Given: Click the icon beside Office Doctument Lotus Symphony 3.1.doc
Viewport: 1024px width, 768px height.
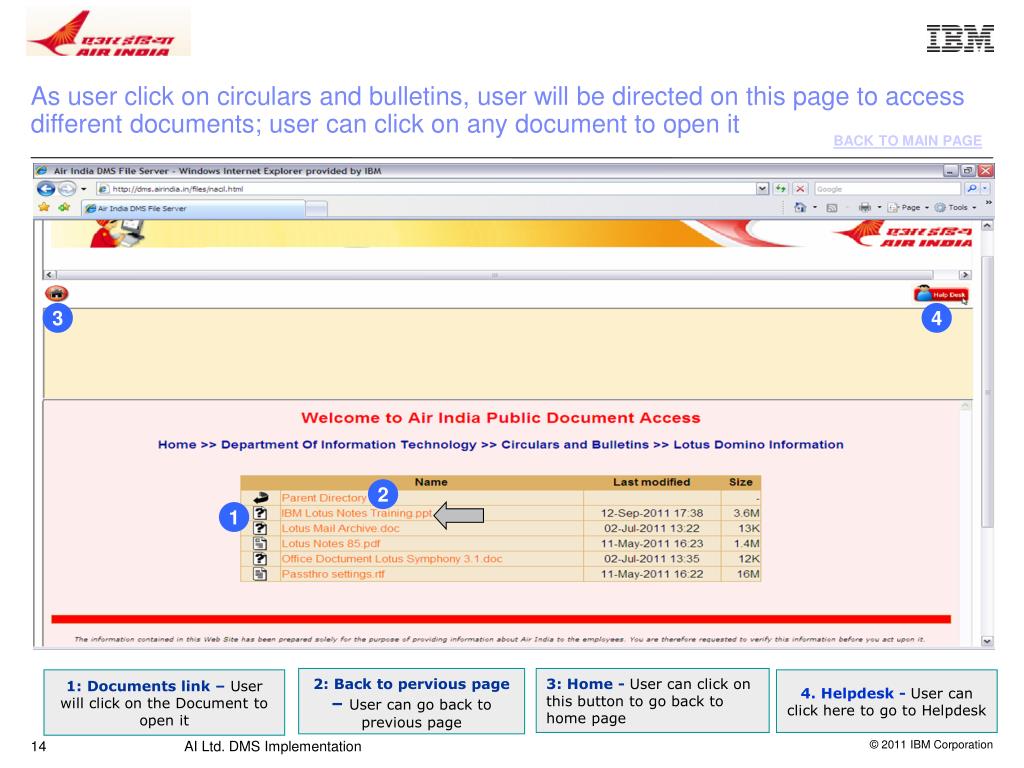Looking at the screenshot, I should 260,558.
